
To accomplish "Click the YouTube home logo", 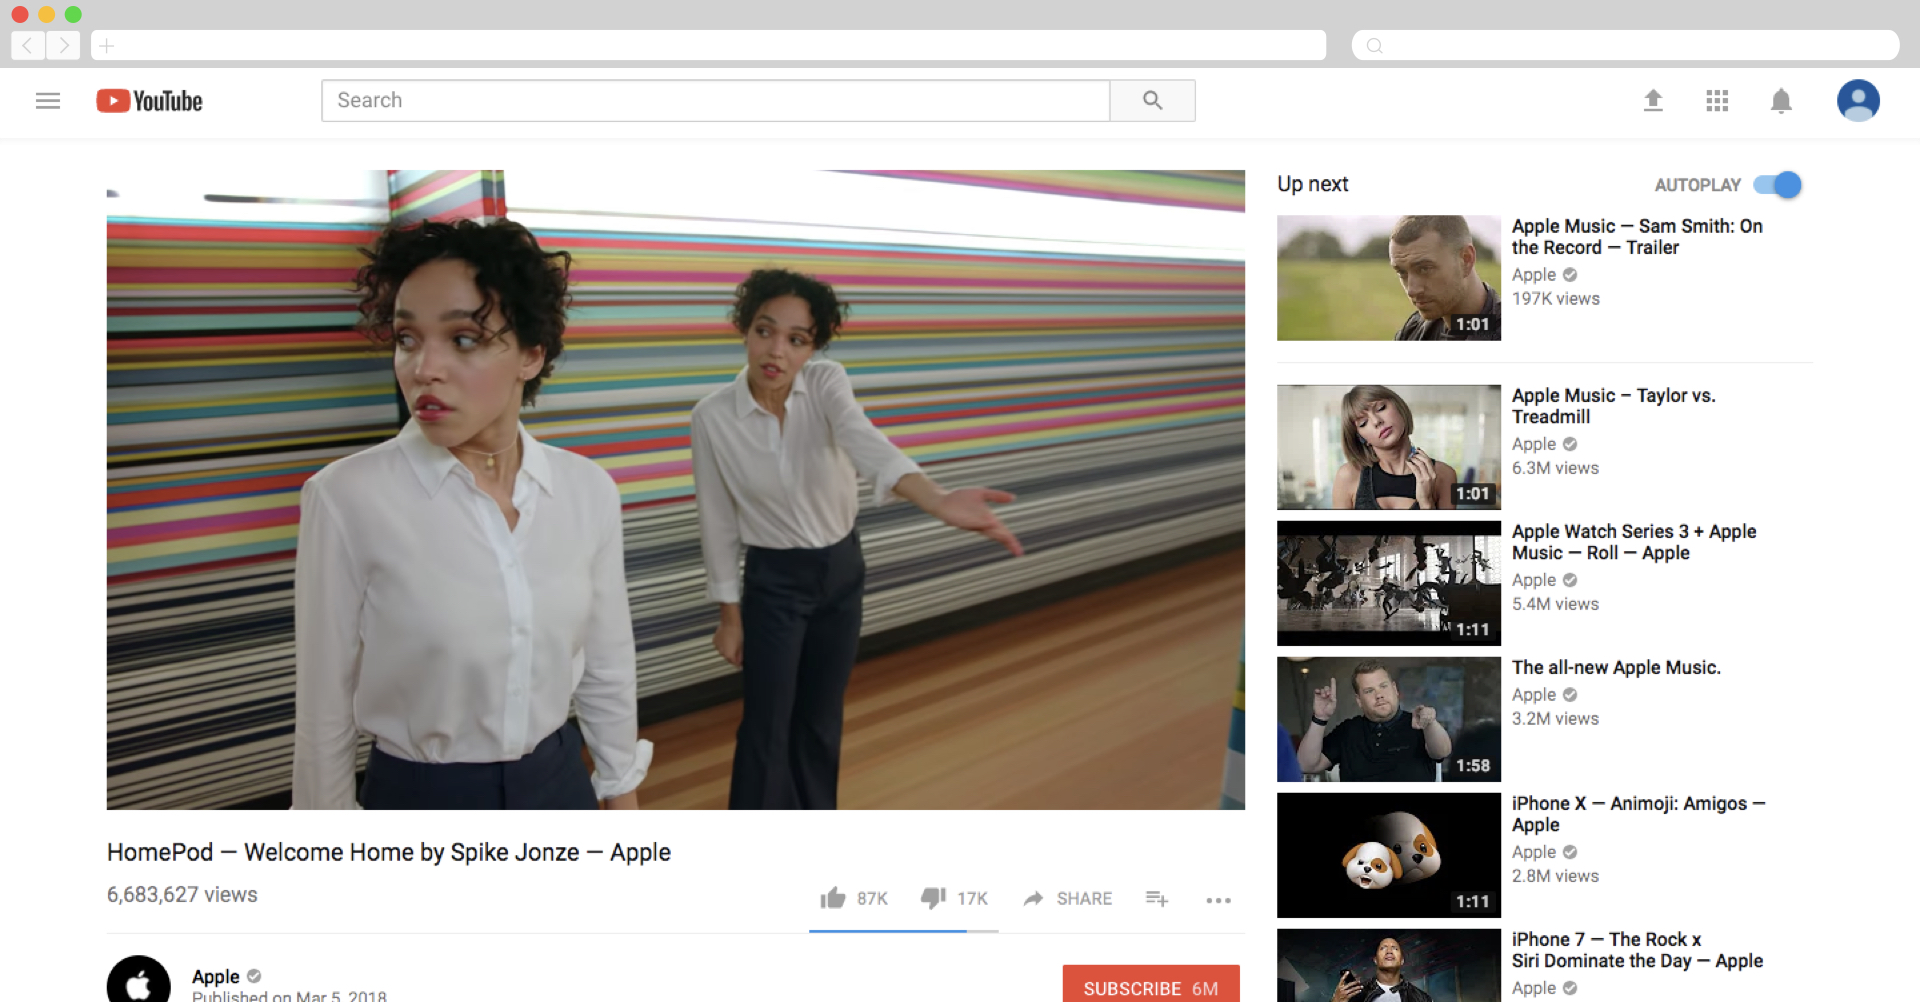I will (x=148, y=100).
